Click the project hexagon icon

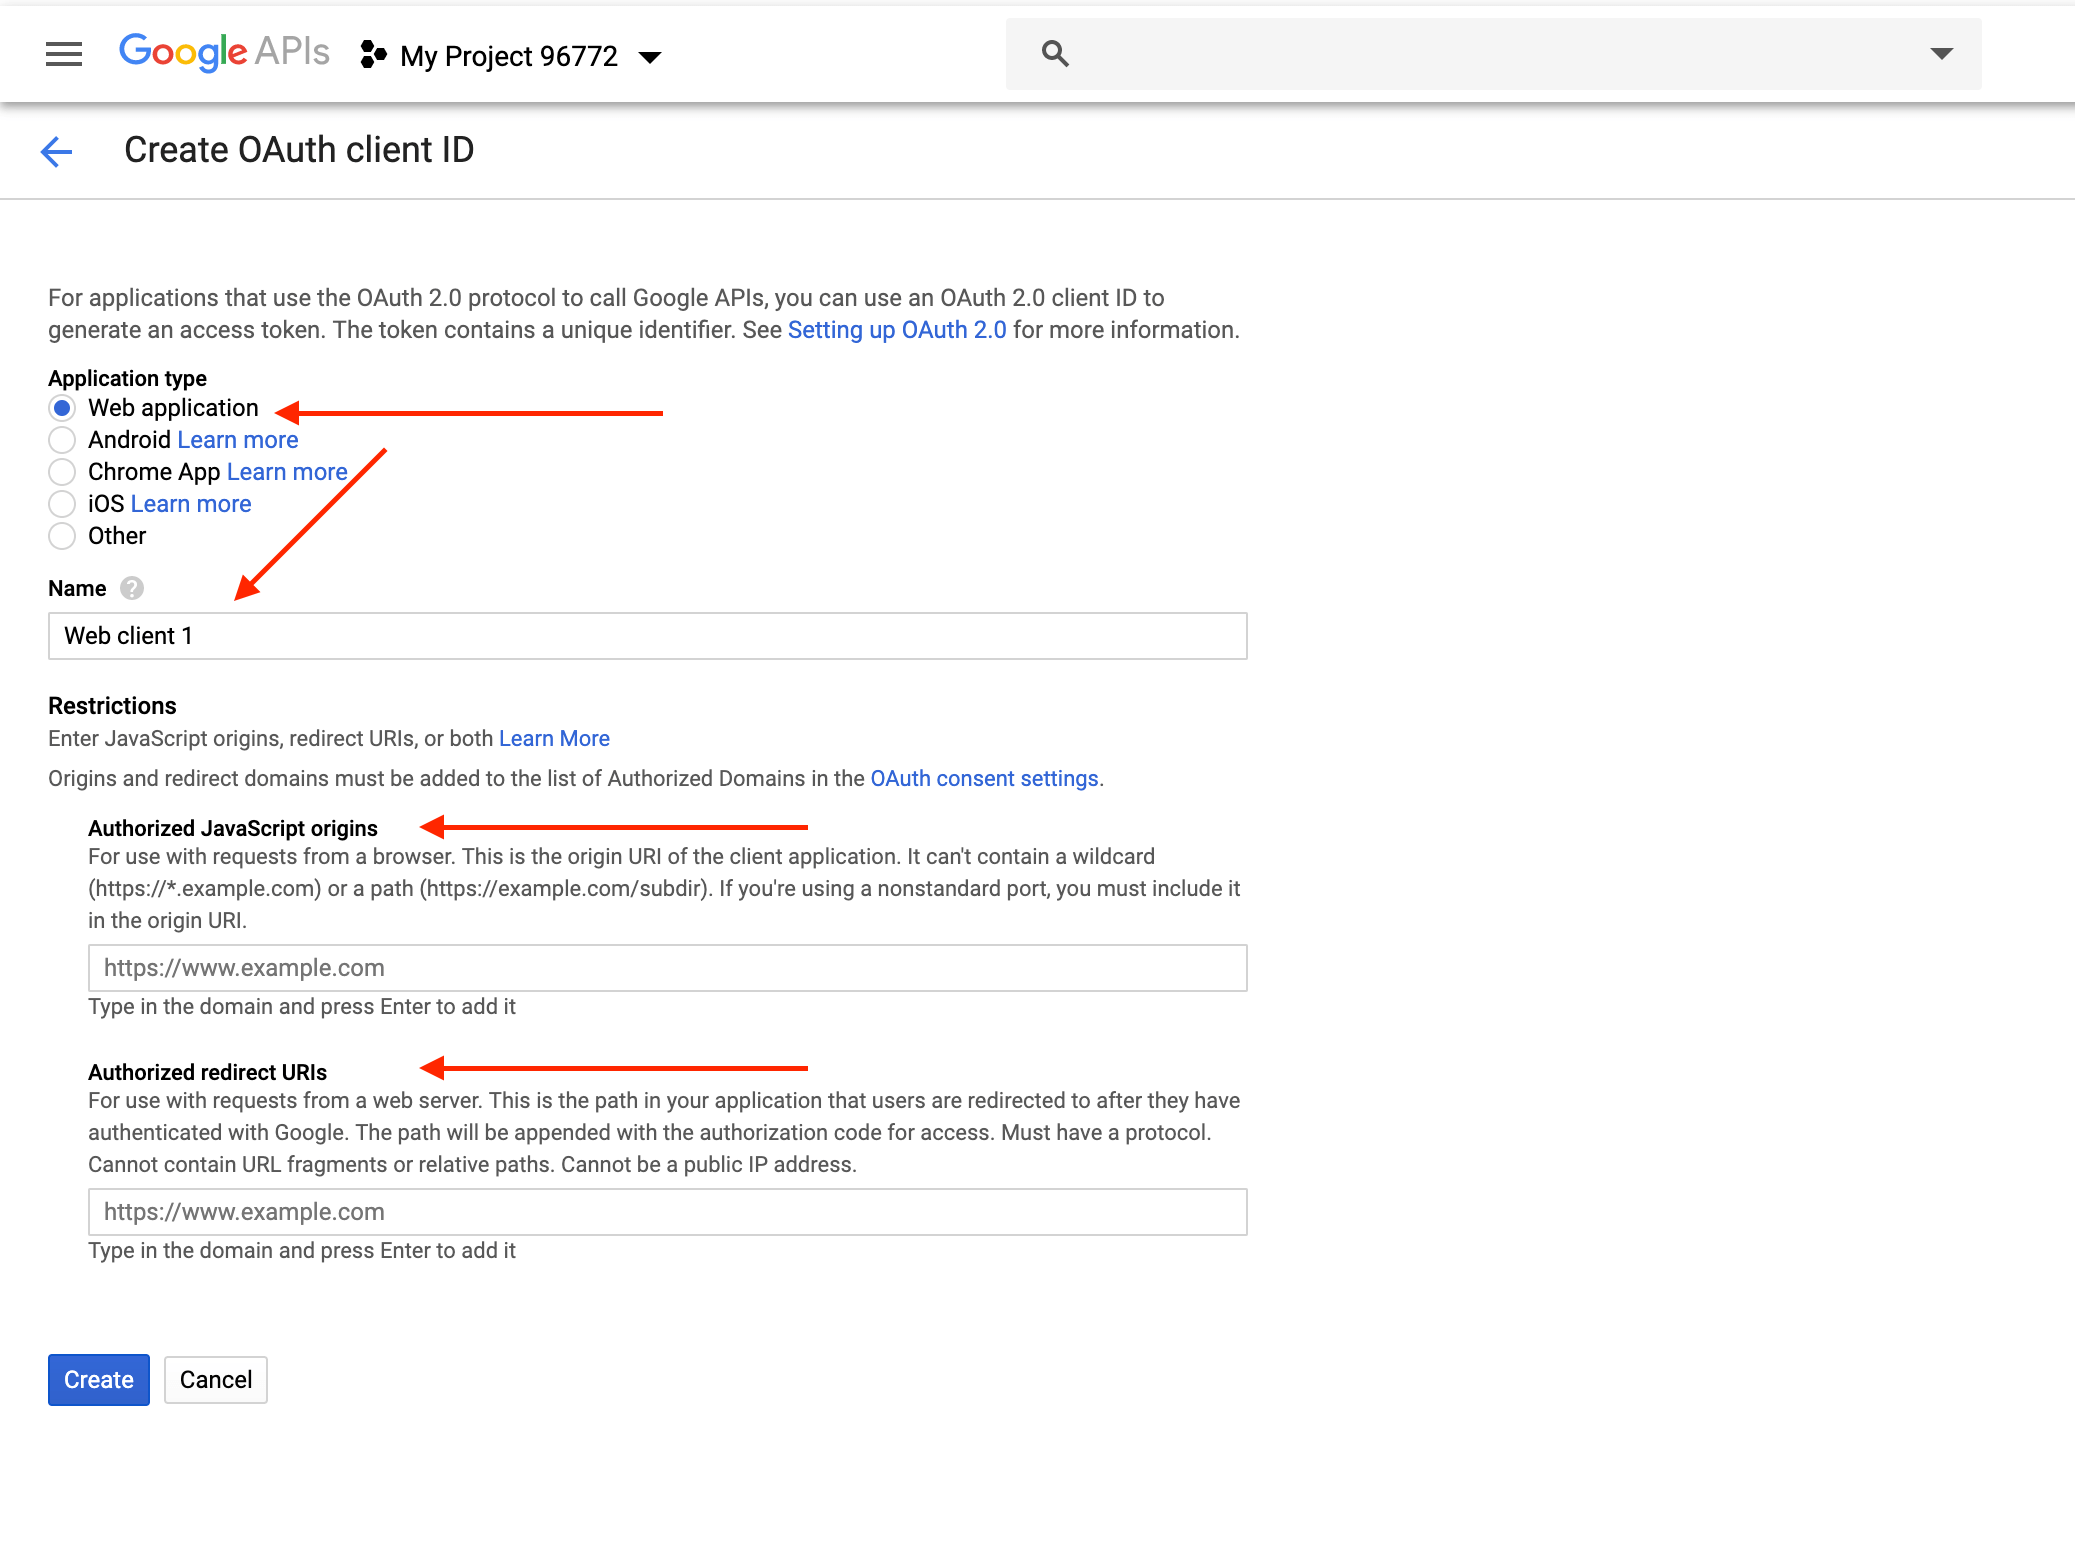point(373,55)
